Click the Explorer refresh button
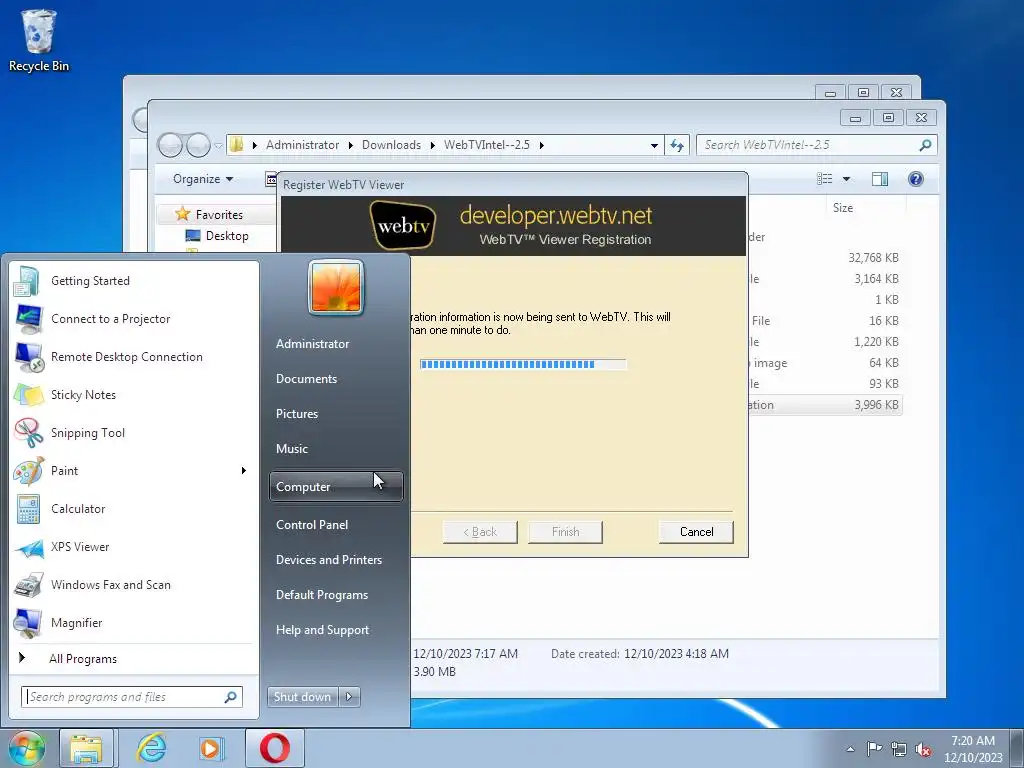The width and height of the screenshot is (1024, 768). click(x=677, y=145)
